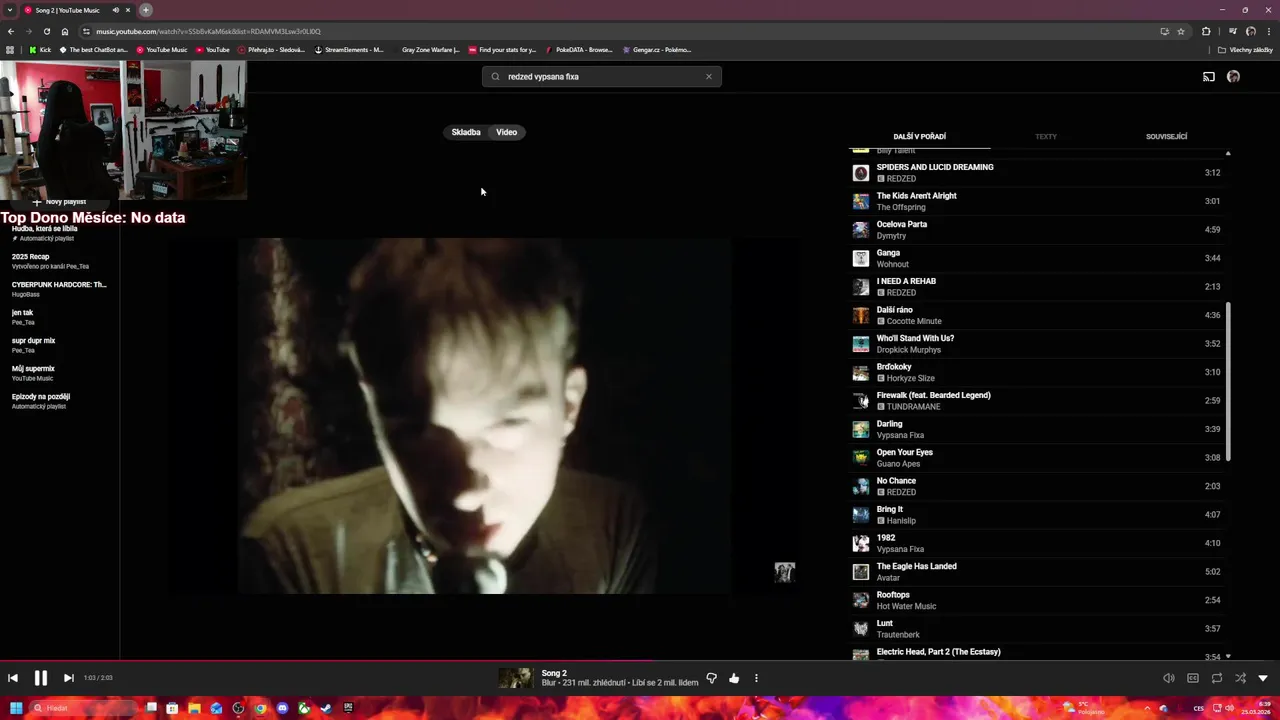Image resolution: width=1280 pixels, height=720 pixels.
Task: Open the supr dupr mix playlist
Action: (x=60, y=345)
